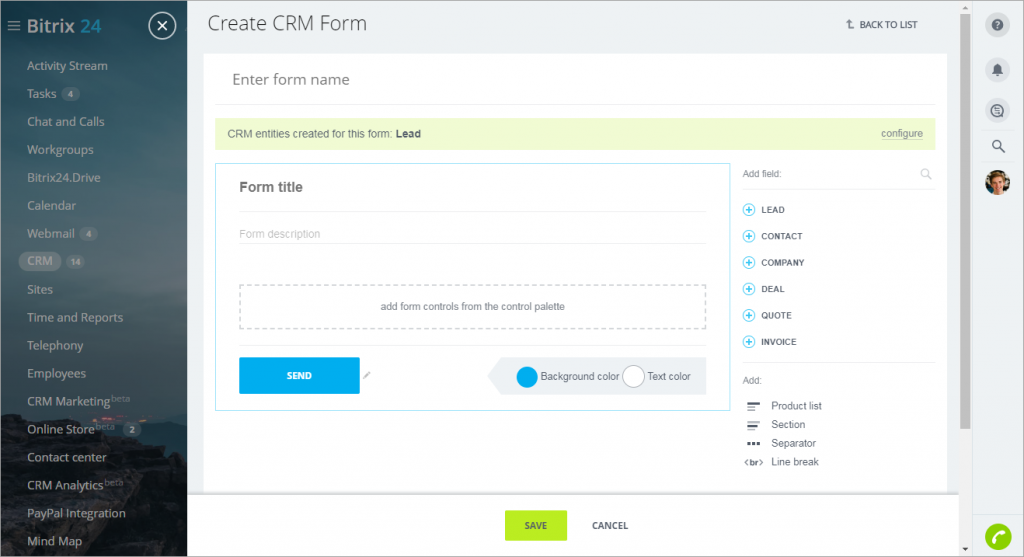Select the CRM sidebar item
This screenshot has width=1024, height=557.
pos(40,261)
